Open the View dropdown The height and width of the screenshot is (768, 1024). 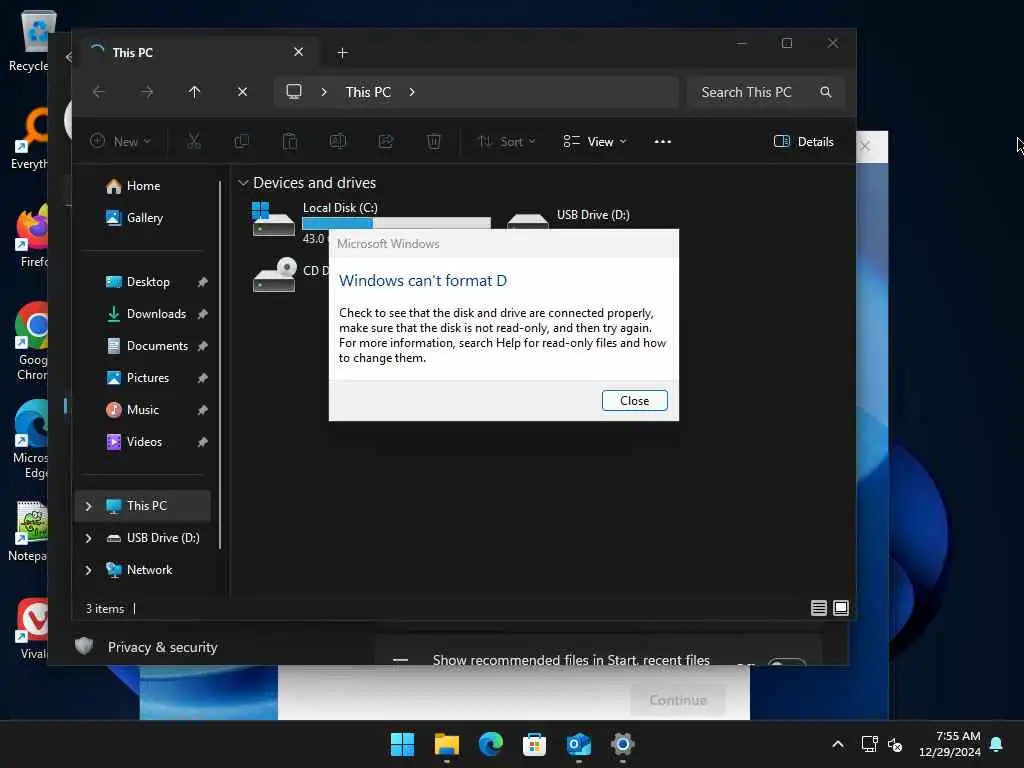pyautogui.click(x=595, y=141)
